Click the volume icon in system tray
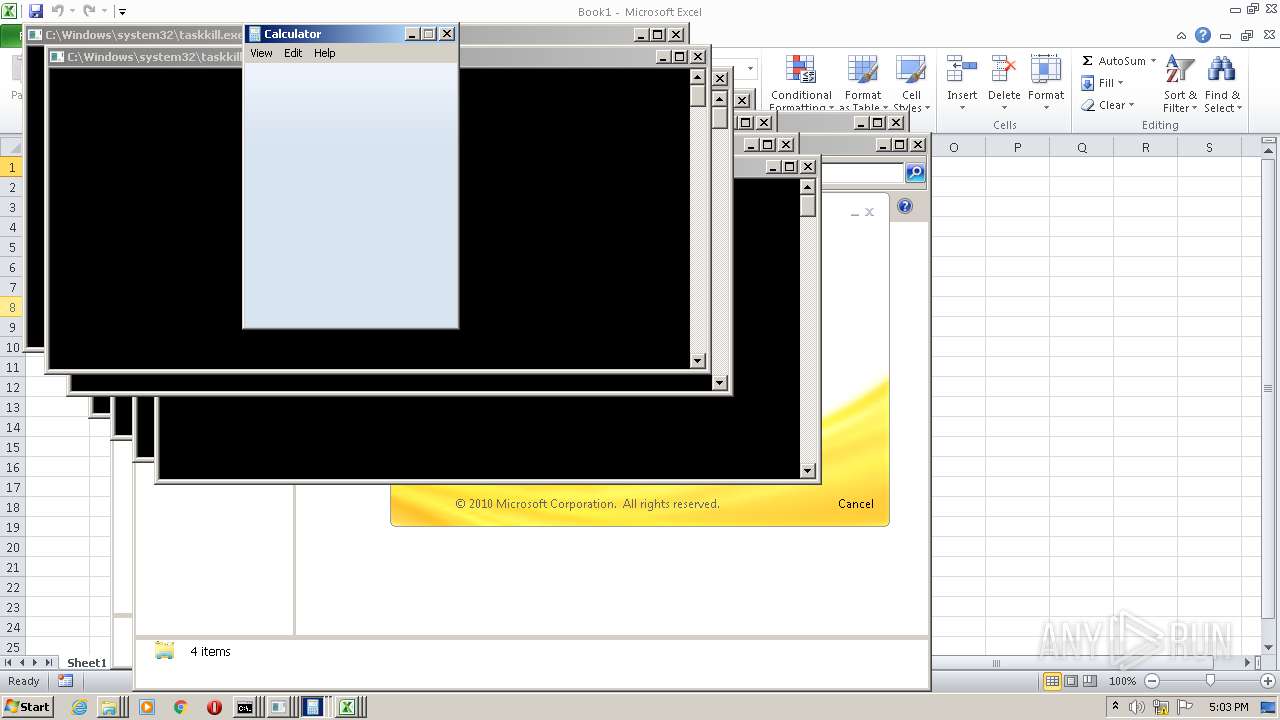Viewport: 1280px width, 720px height. coord(1137,707)
